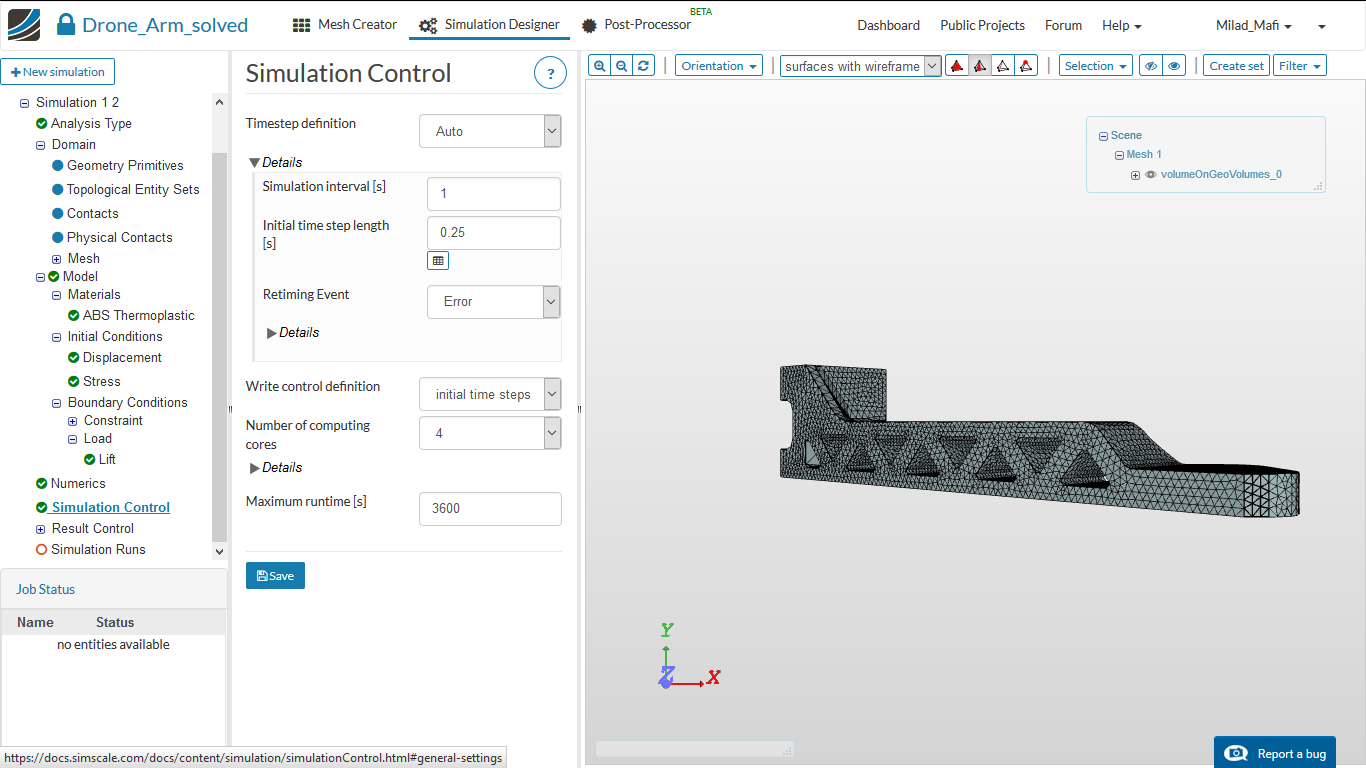This screenshot has height=768, width=1366.
Task: Select the volume picking mode icon
Action: [957, 66]
